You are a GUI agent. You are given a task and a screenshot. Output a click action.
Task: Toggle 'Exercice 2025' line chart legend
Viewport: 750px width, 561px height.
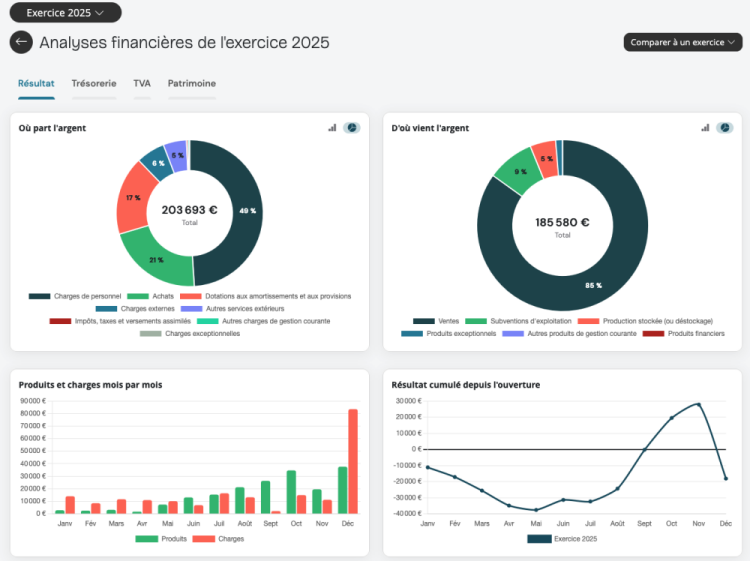pyautogui.click(x=562, y=539)
